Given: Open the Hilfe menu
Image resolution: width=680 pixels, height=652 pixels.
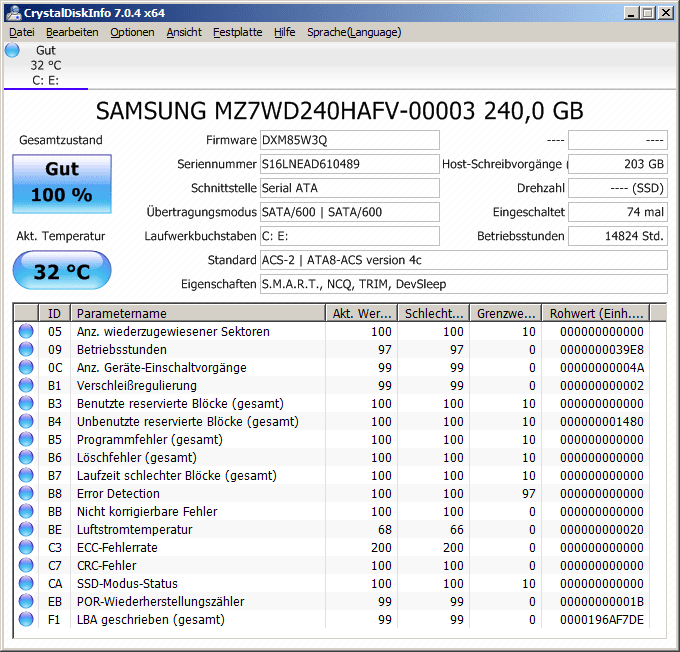Looking at the screenshot, I should coord(284,32).
